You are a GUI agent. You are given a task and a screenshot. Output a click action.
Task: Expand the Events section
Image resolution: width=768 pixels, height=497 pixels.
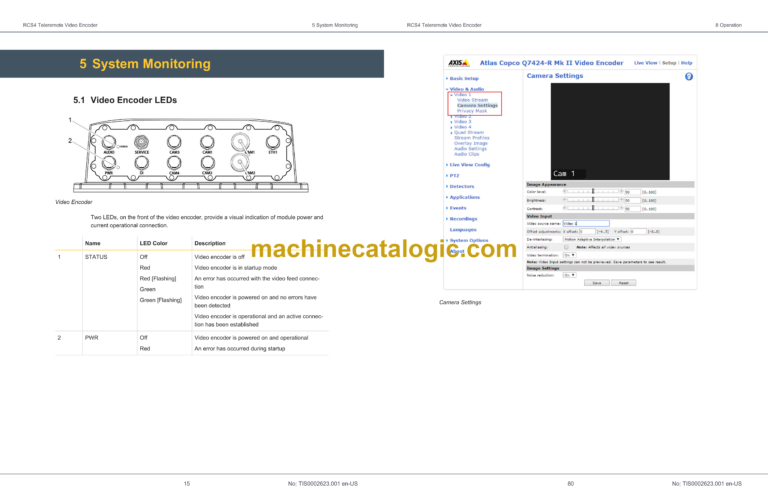click(457, 208)
